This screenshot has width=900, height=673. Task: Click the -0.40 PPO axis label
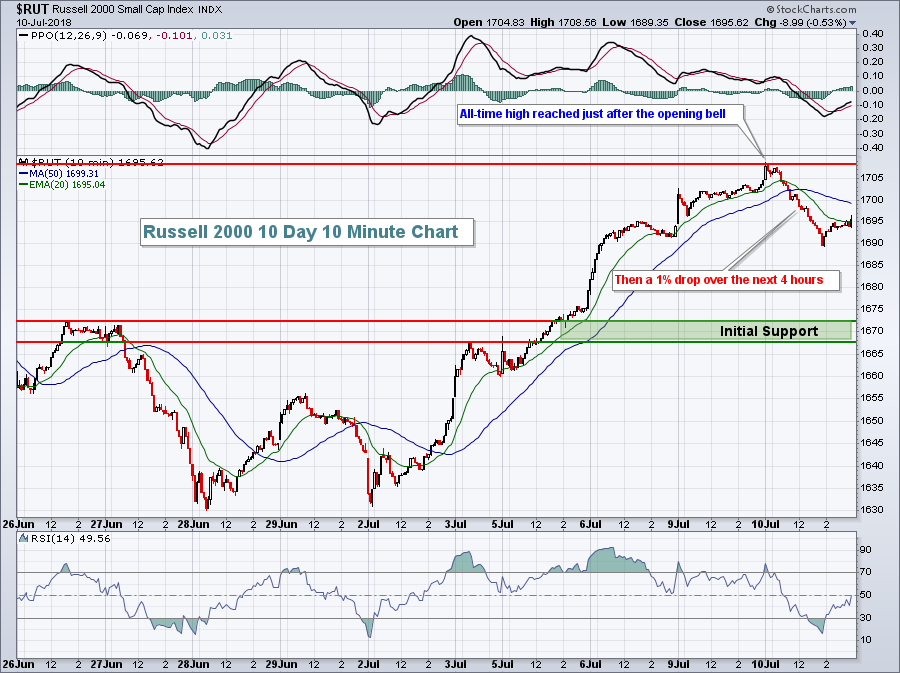tap(871, 147)
